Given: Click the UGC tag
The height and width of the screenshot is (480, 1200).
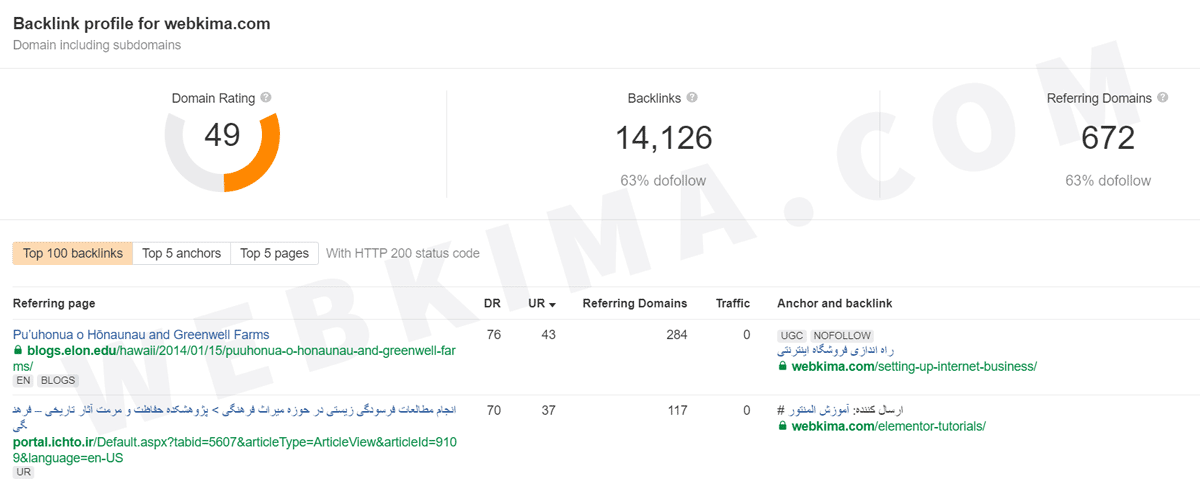Looking at the screenshot, I should tap(791, 336).
